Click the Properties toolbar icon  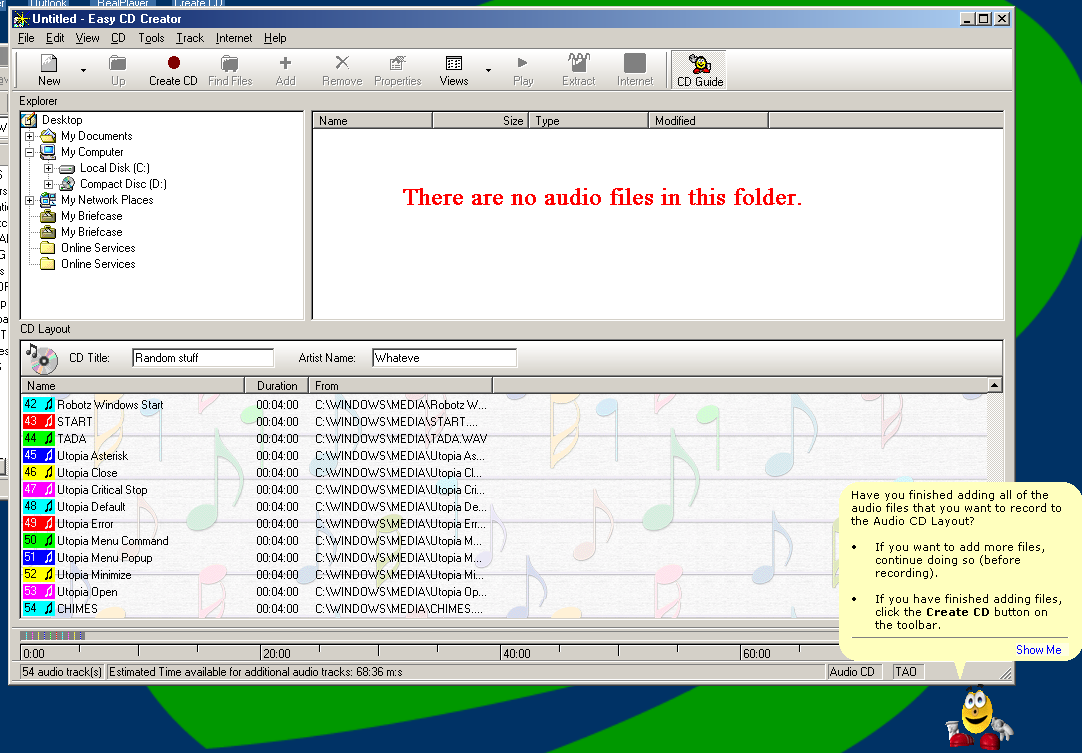[397, 69]
